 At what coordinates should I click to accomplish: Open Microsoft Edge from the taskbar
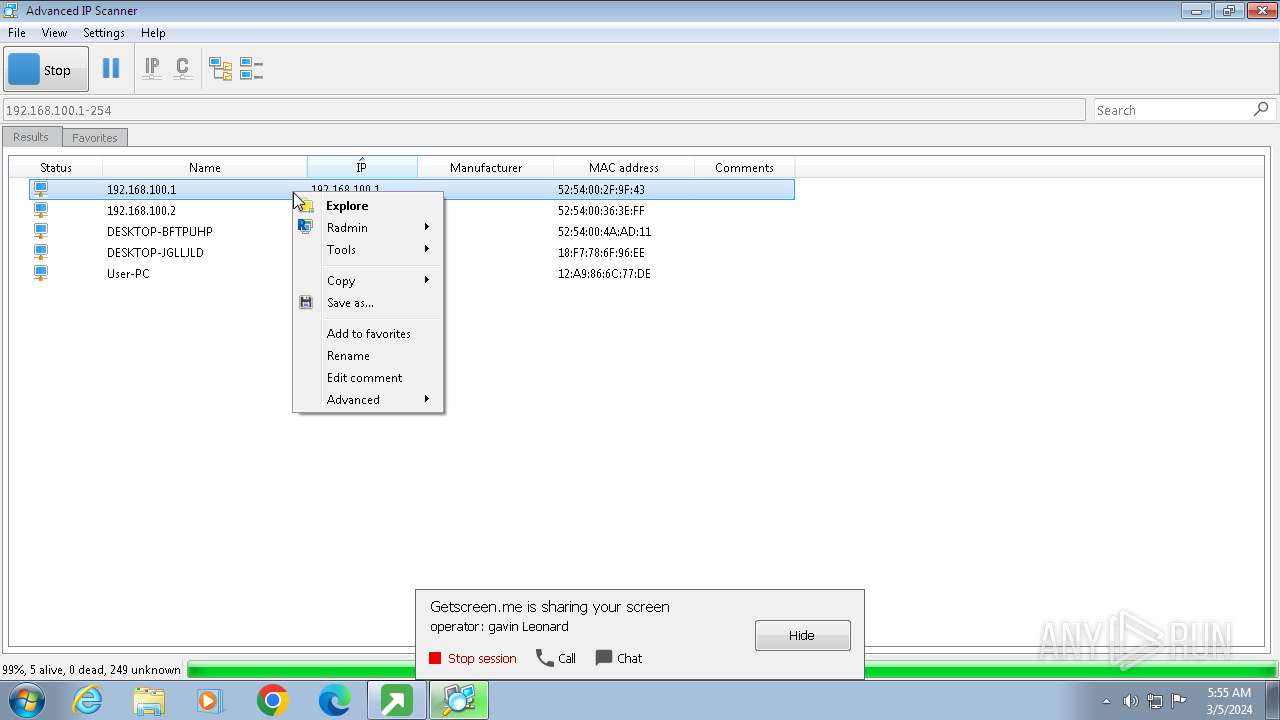(334, 701)
